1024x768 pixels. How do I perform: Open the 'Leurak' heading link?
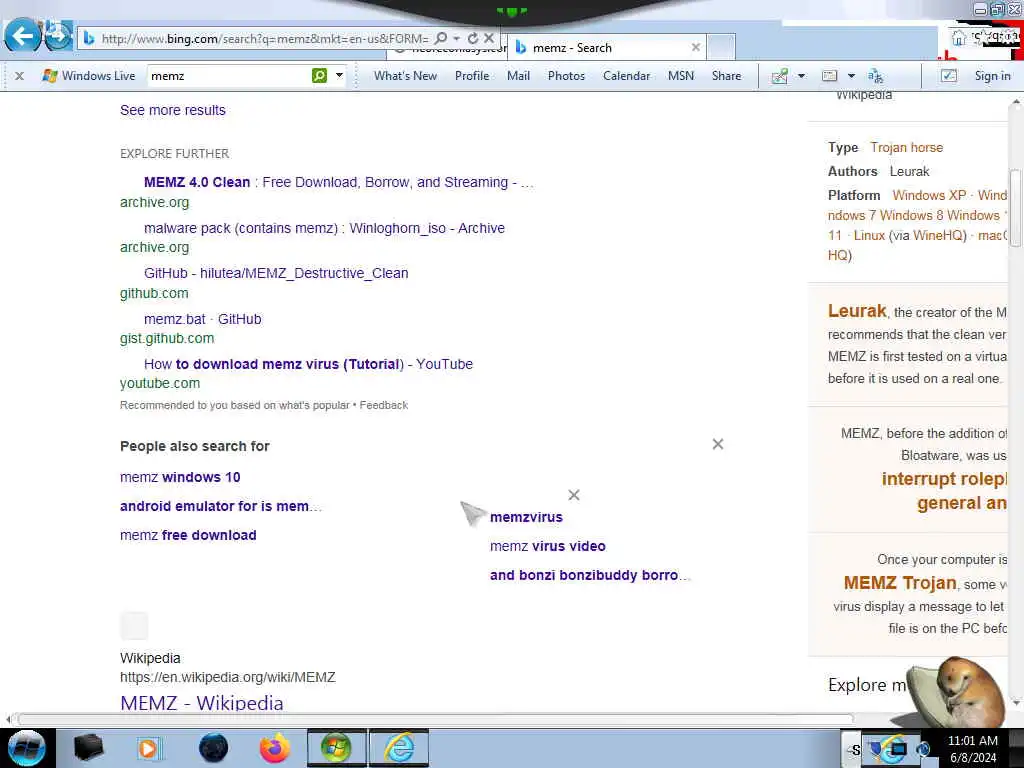pos(857,311)
